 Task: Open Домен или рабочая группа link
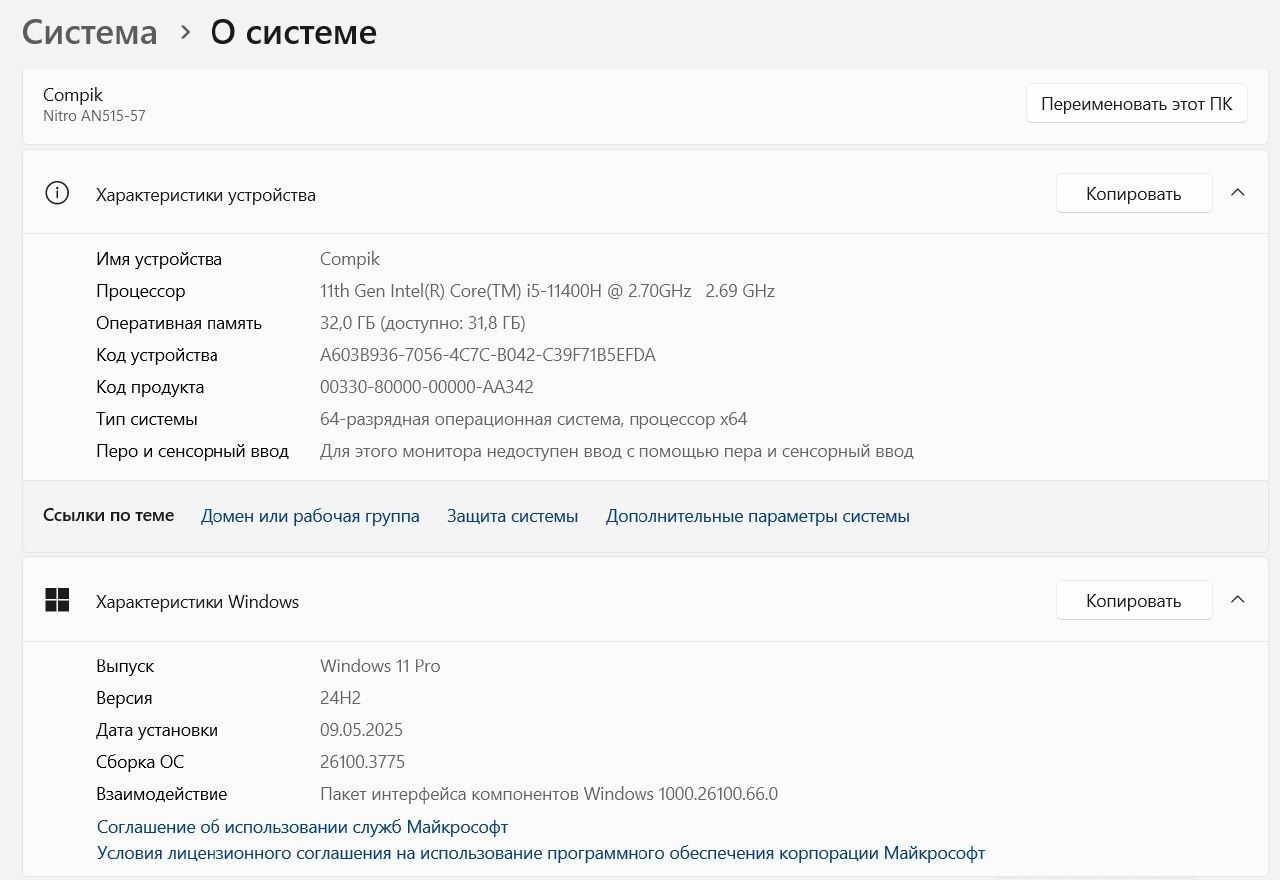[x=310, y=516]
